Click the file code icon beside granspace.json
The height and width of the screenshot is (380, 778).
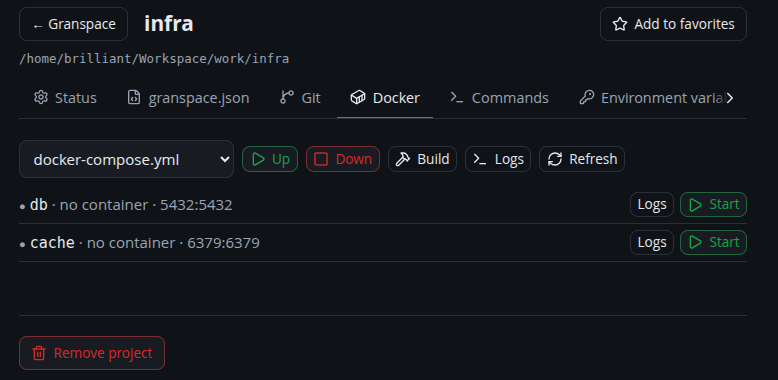point(134,97)
